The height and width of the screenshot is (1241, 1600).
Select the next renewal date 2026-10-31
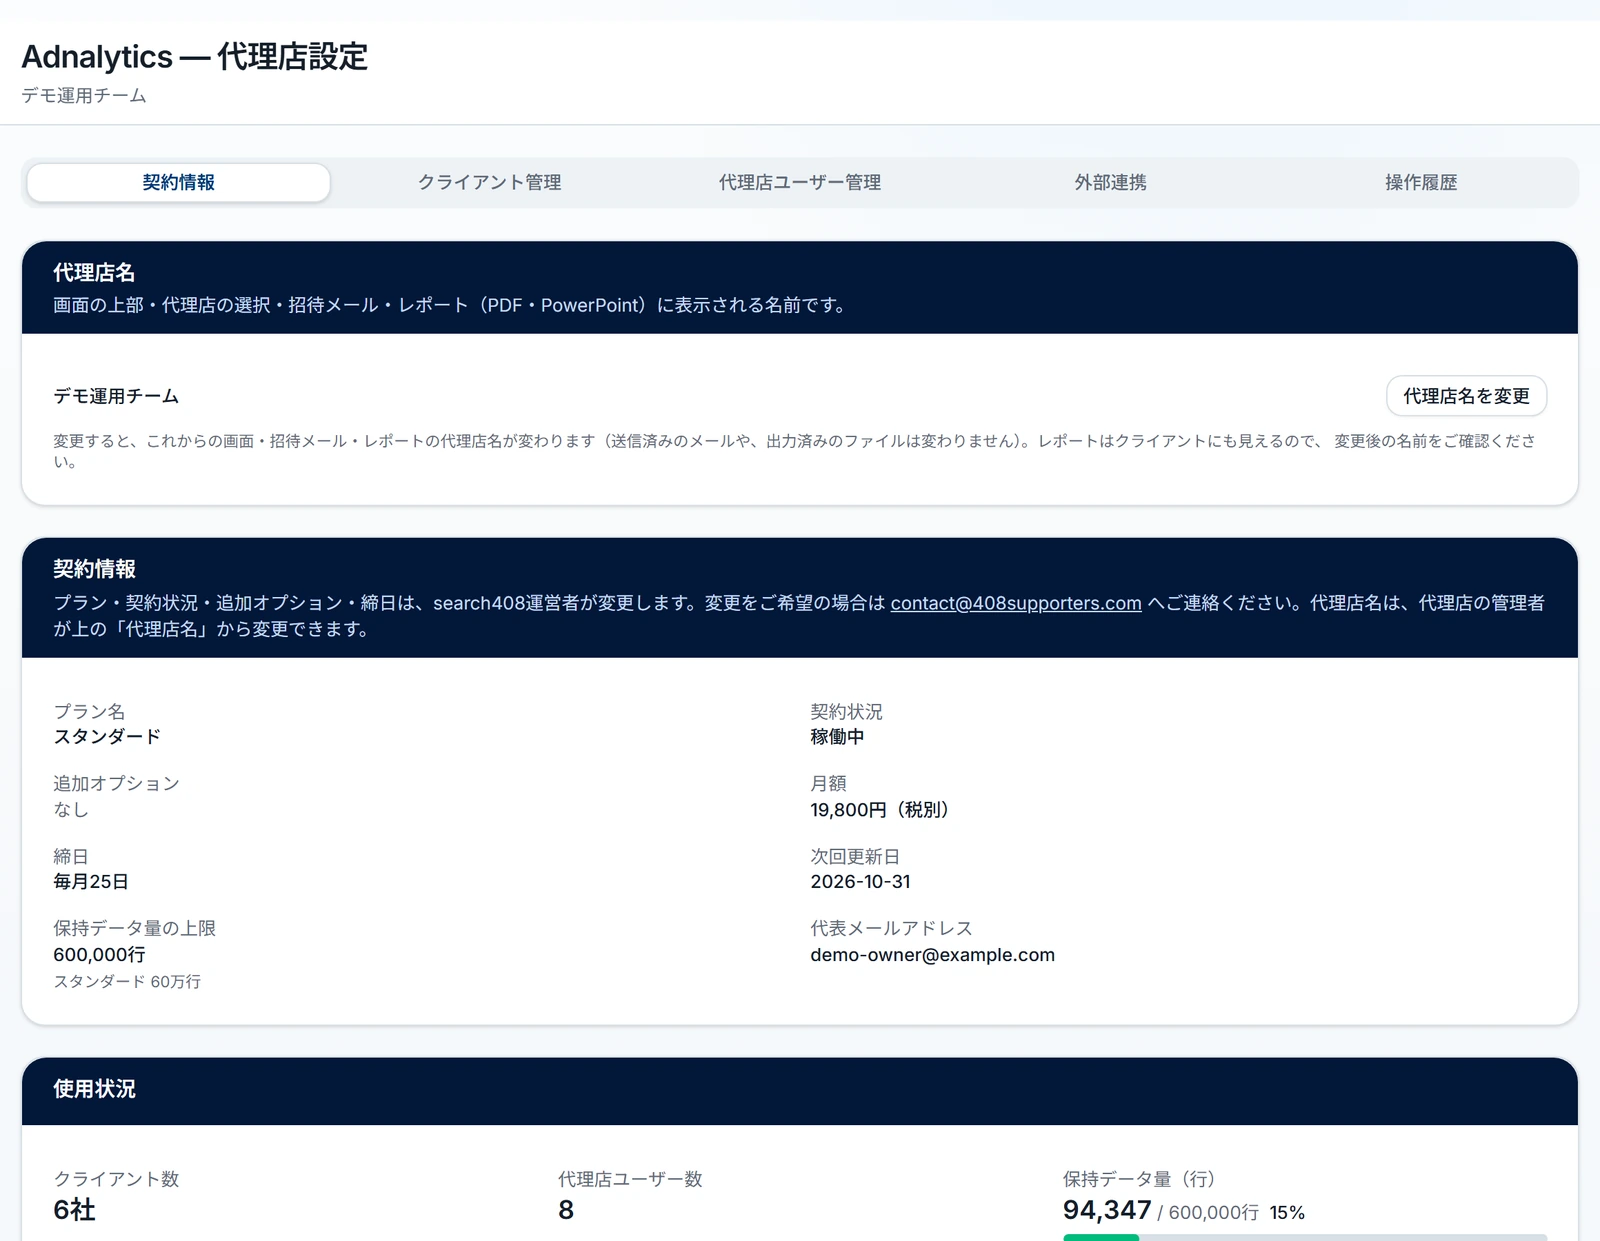860,882
